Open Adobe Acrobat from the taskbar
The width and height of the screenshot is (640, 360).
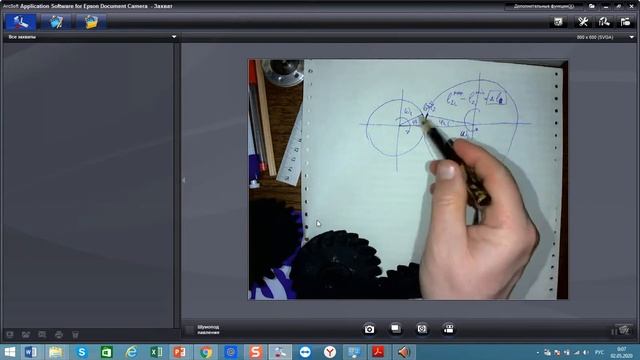point(379,352)
